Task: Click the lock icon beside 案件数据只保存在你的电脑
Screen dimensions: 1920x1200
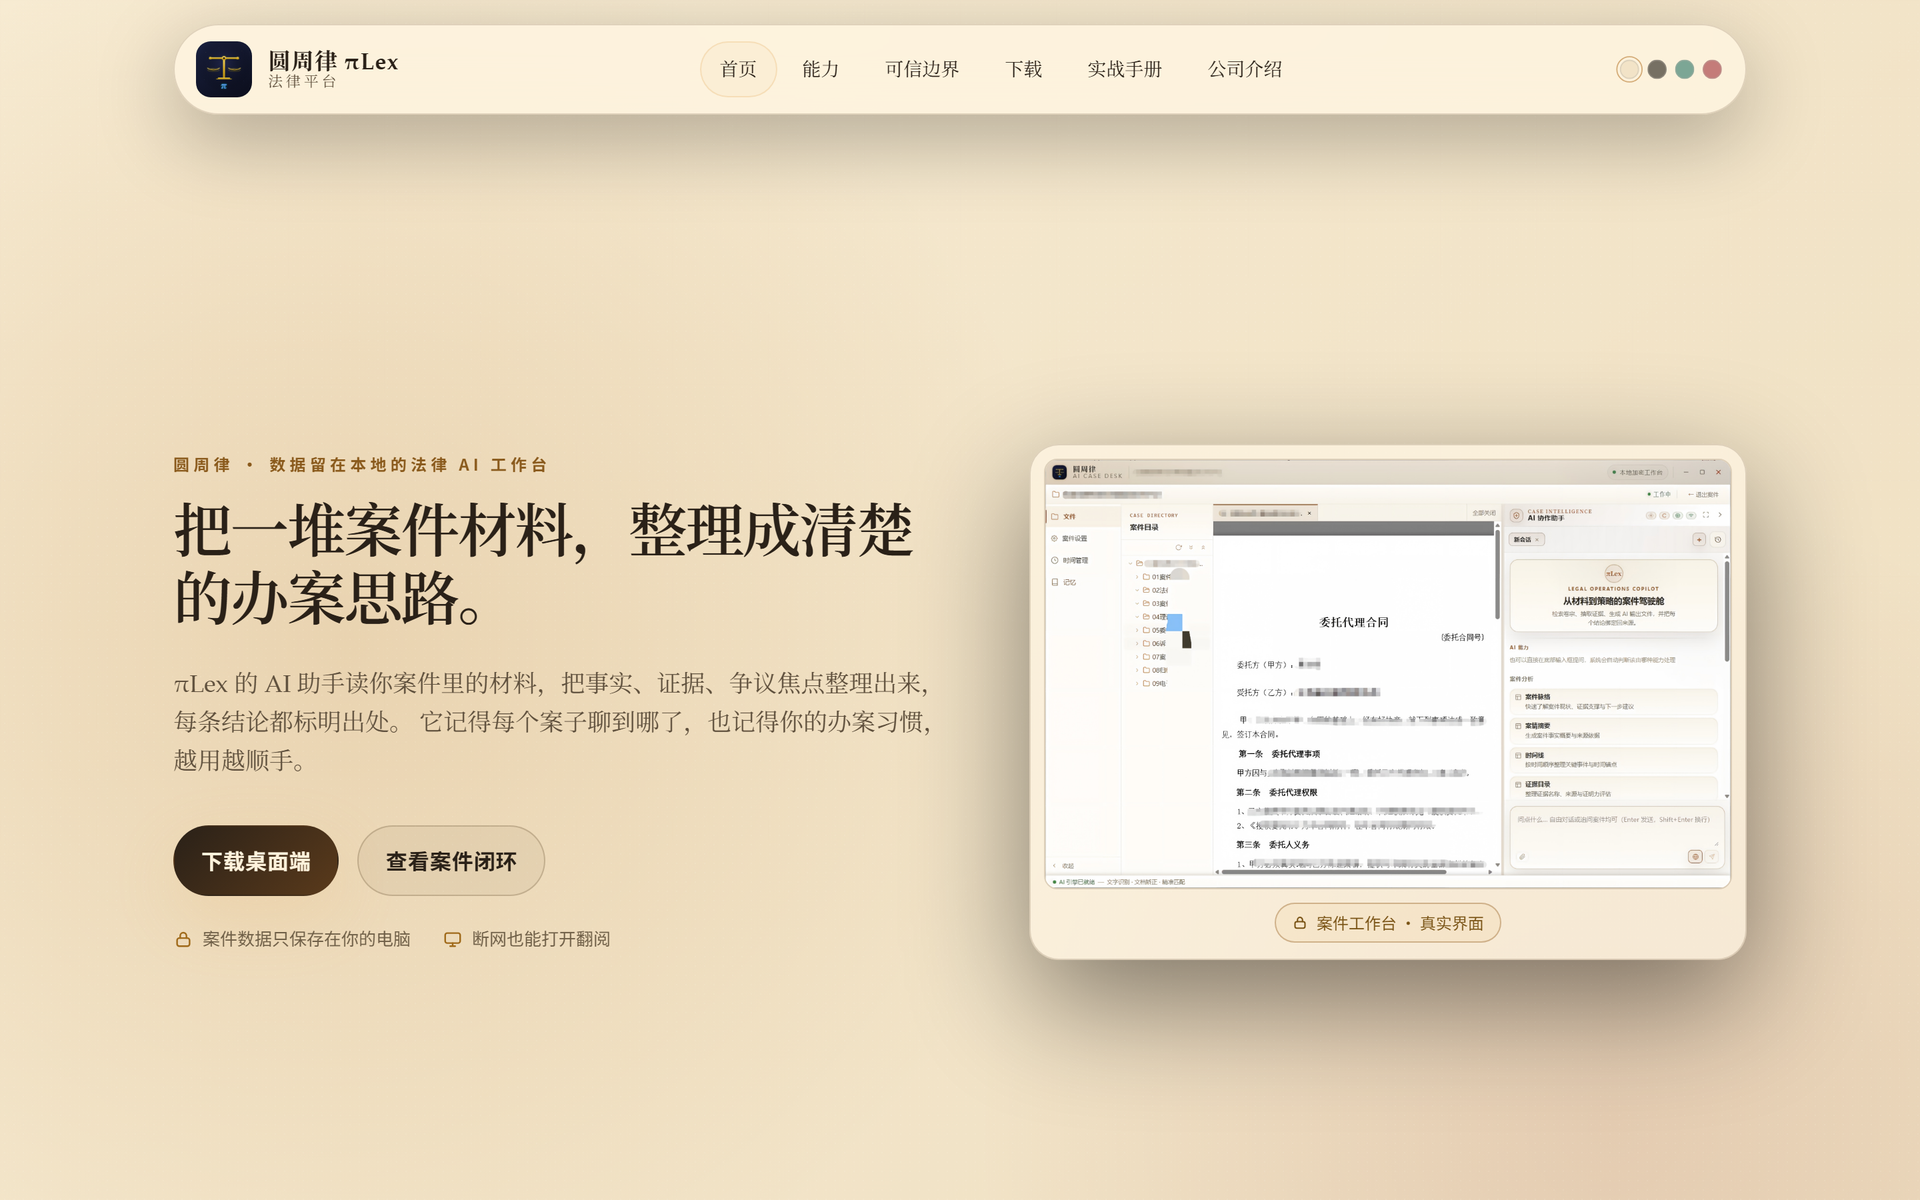Action: (183, 940)
